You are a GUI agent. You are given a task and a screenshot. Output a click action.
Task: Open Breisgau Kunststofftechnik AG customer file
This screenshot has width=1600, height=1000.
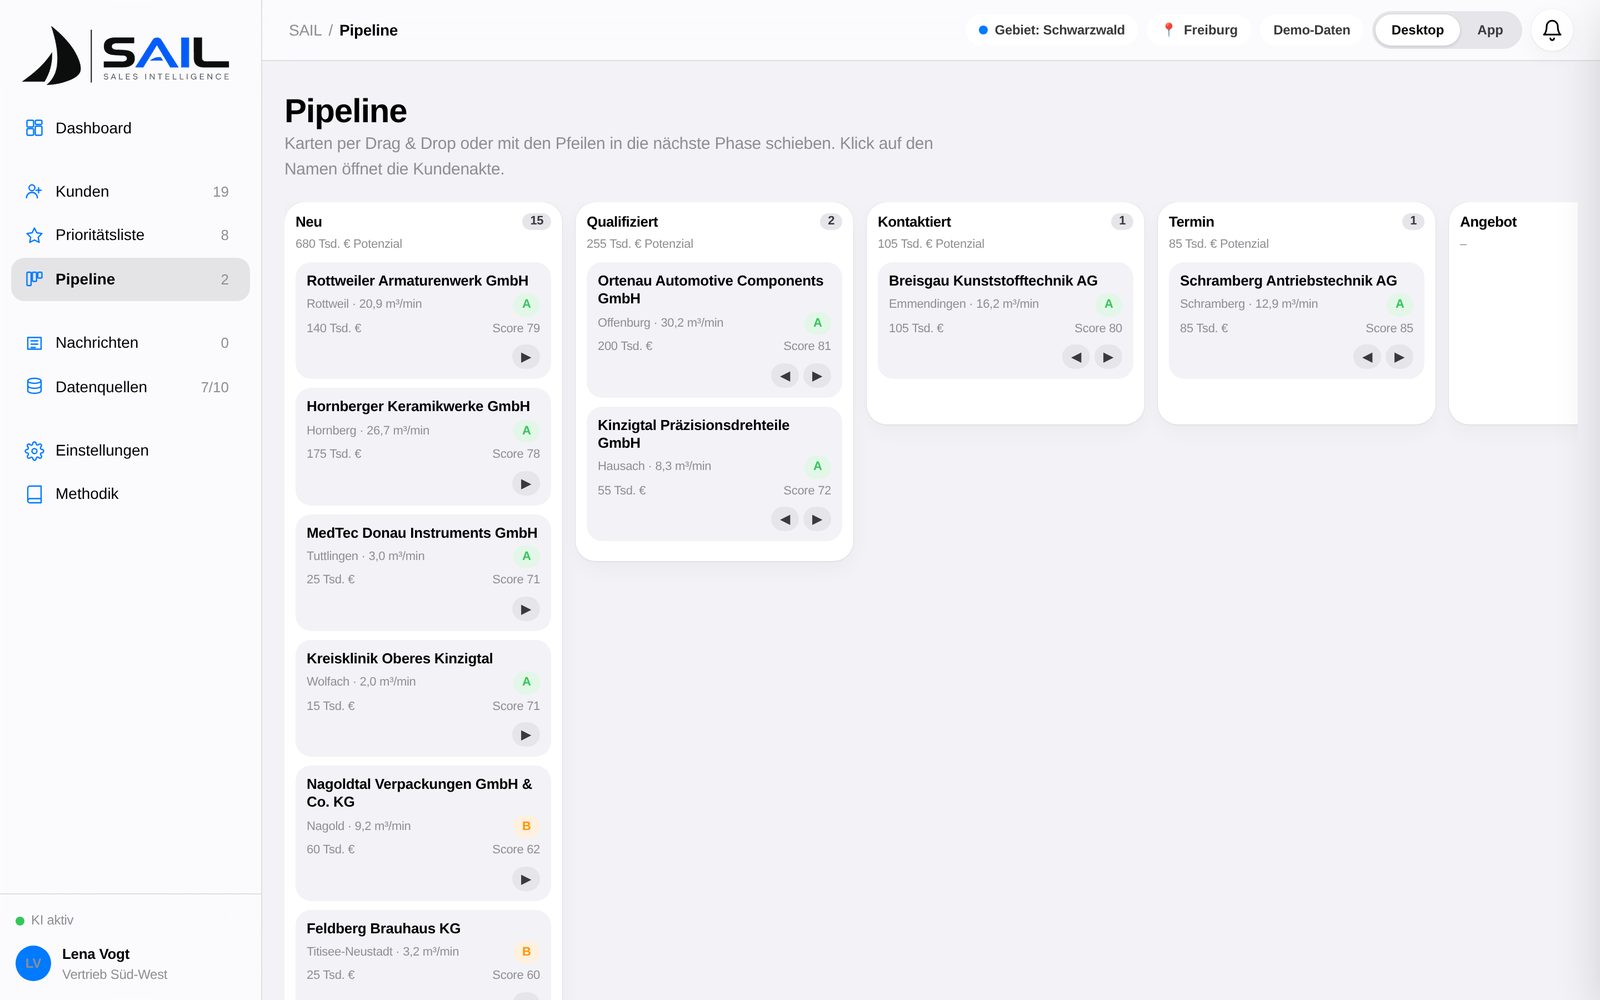(x=993, y=281)
